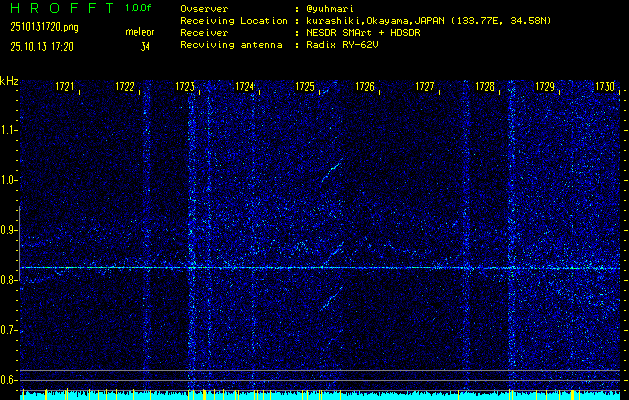
Task: Click the kHz axis unit label
Action: pyautogui.click(x=9, y=81)
